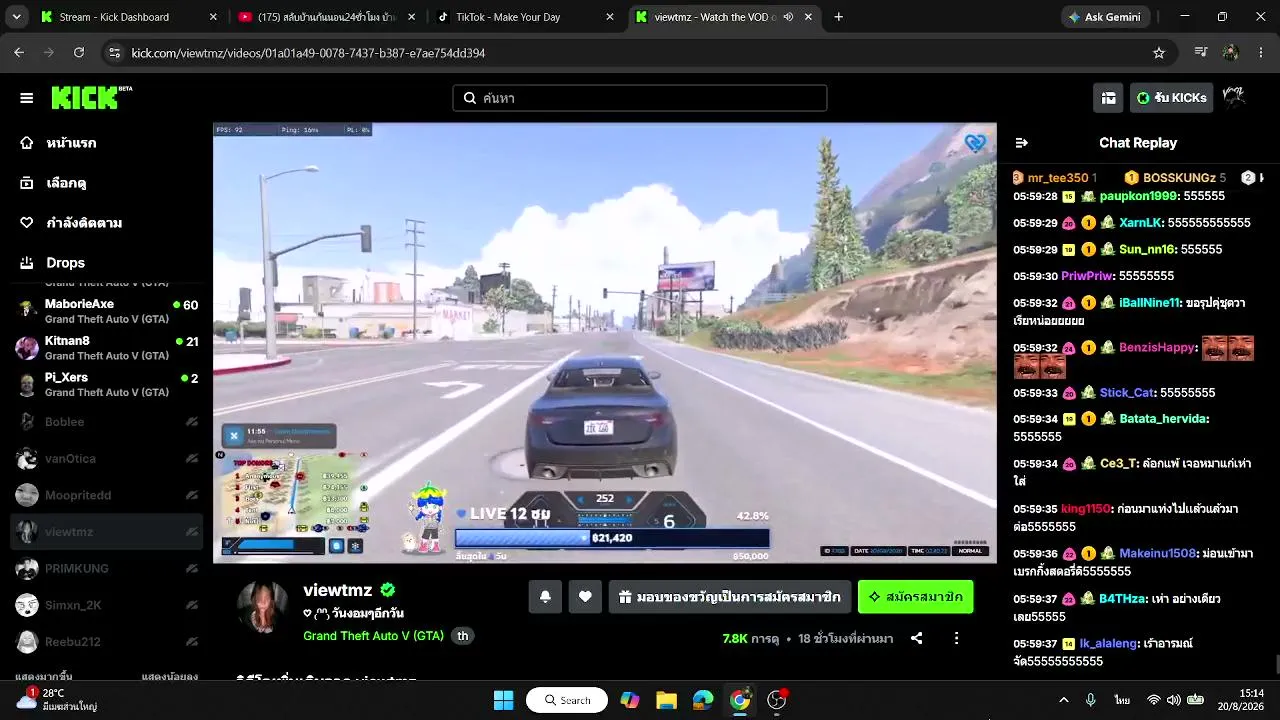Open PriwPriw chat user name
Viewport: 1280px width, 720px height.
1087,276
